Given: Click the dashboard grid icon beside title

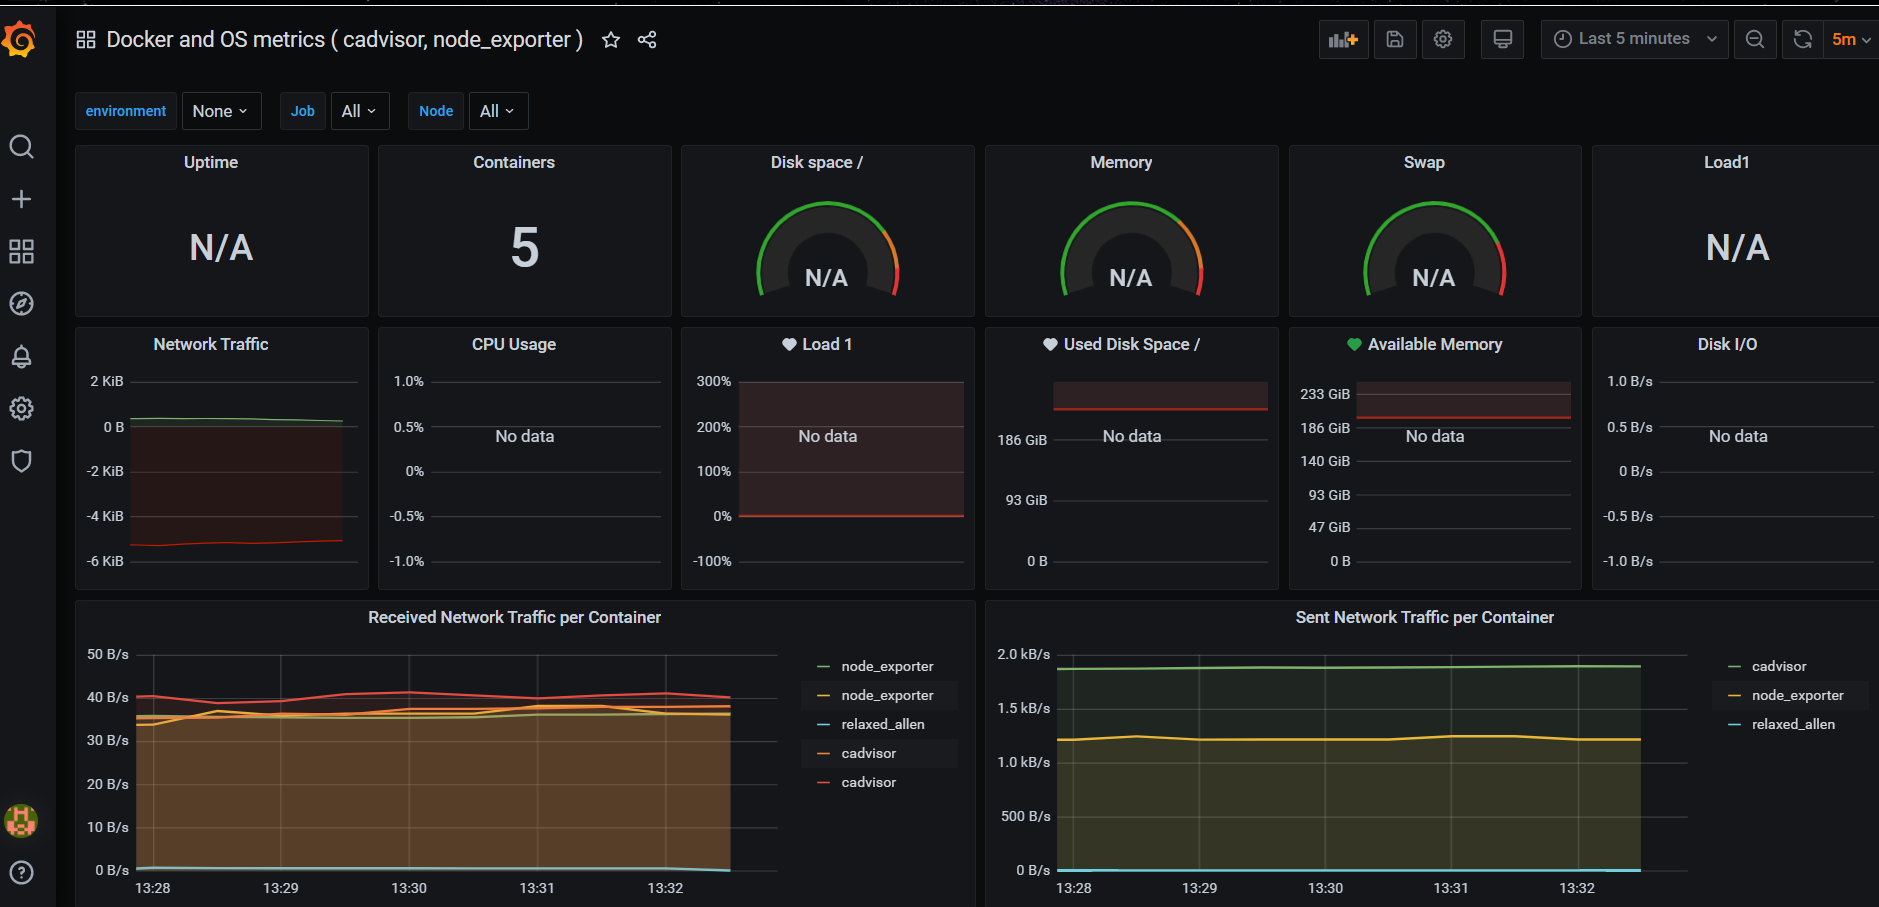Looking at the screenshot, I should point(86,40).
